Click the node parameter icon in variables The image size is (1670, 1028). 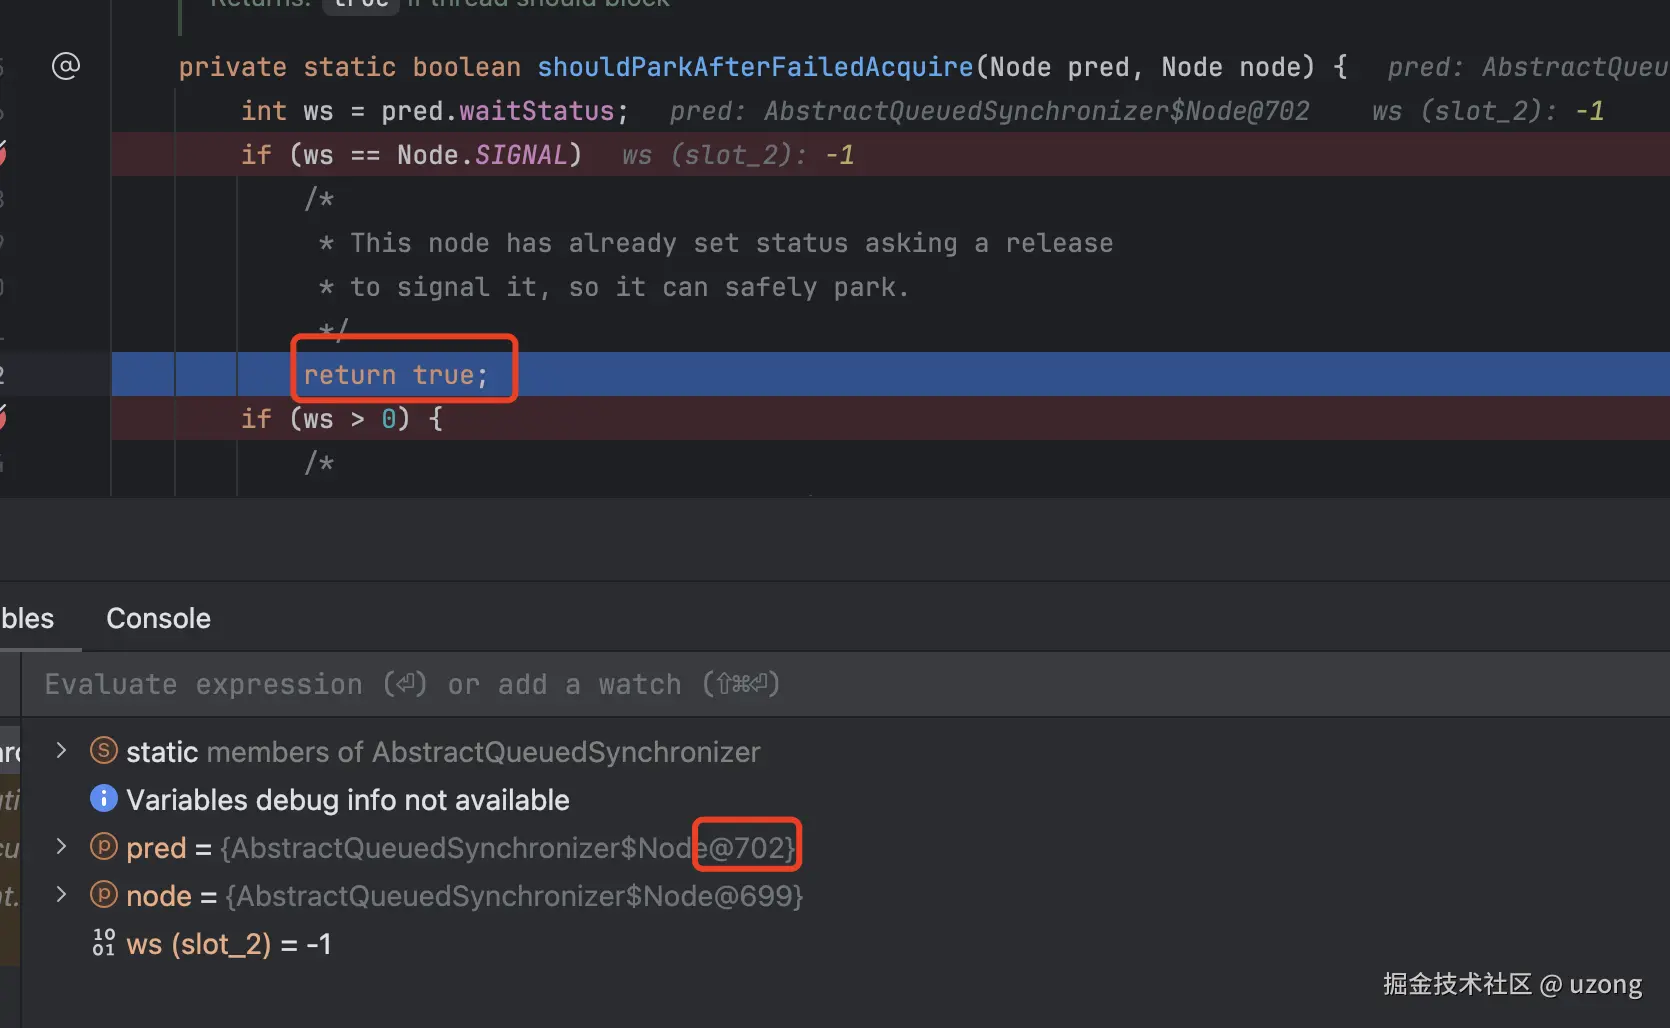(104, 895)
